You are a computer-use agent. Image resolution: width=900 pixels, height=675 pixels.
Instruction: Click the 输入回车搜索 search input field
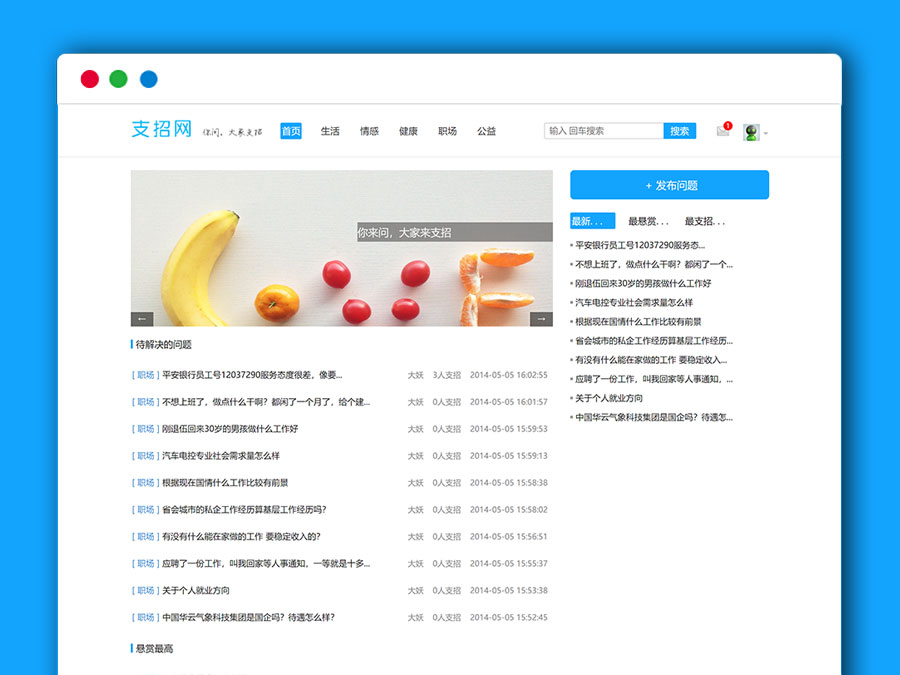605,131
